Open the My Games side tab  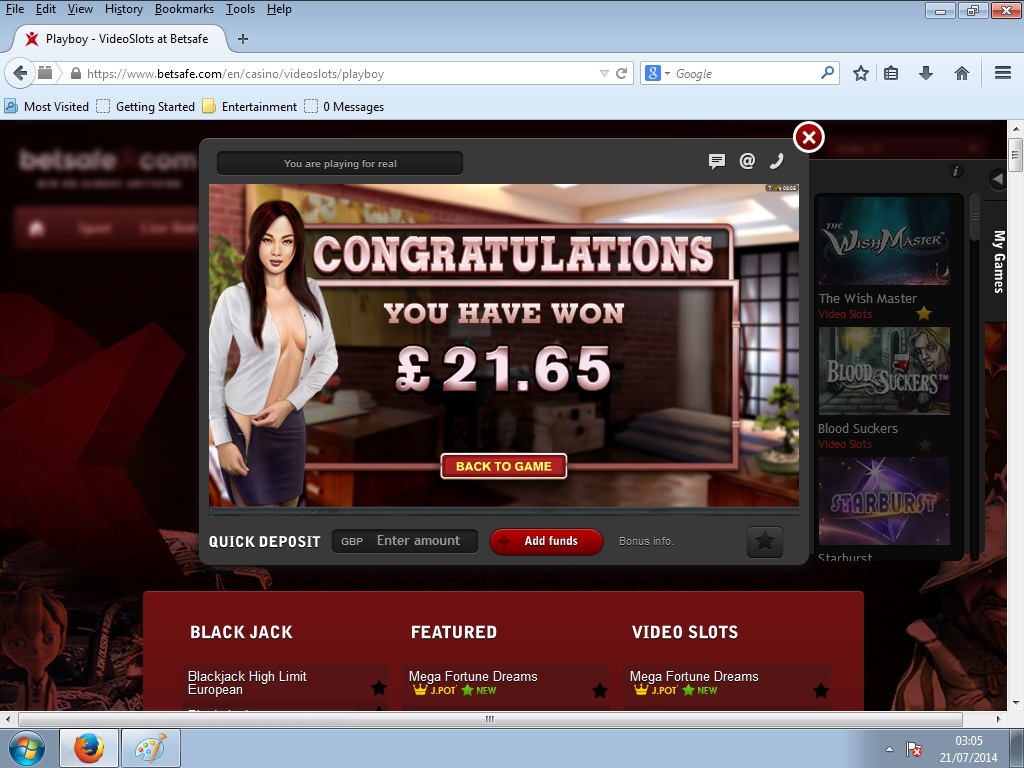click(x=998, y=261)
